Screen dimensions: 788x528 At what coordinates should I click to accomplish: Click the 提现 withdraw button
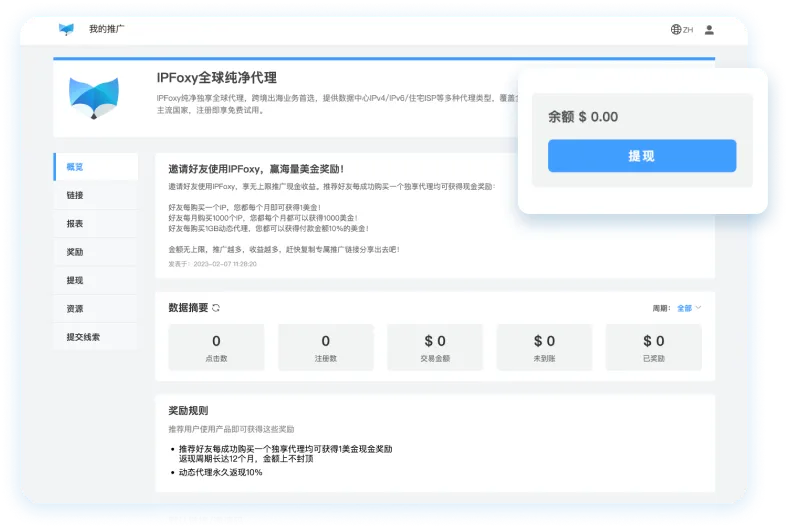pyautogui.click(x=642, y=156)
